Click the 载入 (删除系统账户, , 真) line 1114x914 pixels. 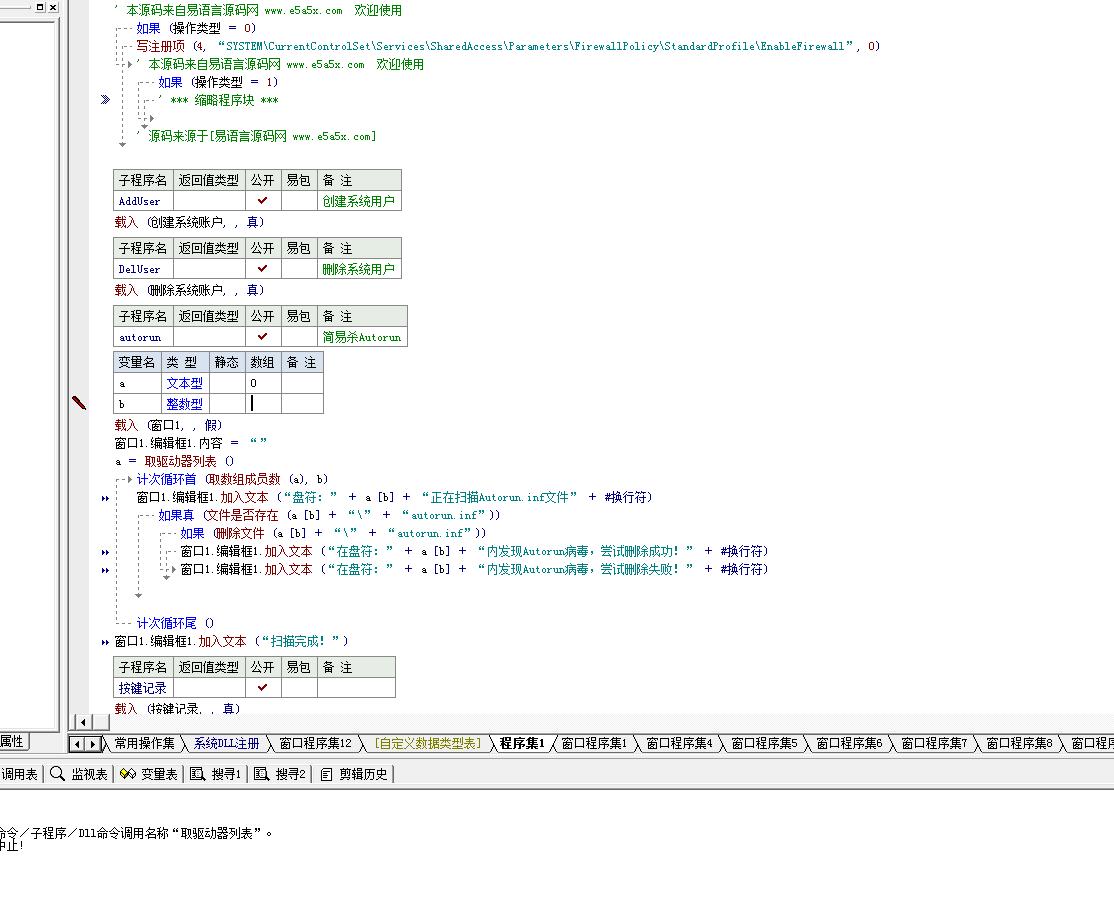tap(190, 290)
